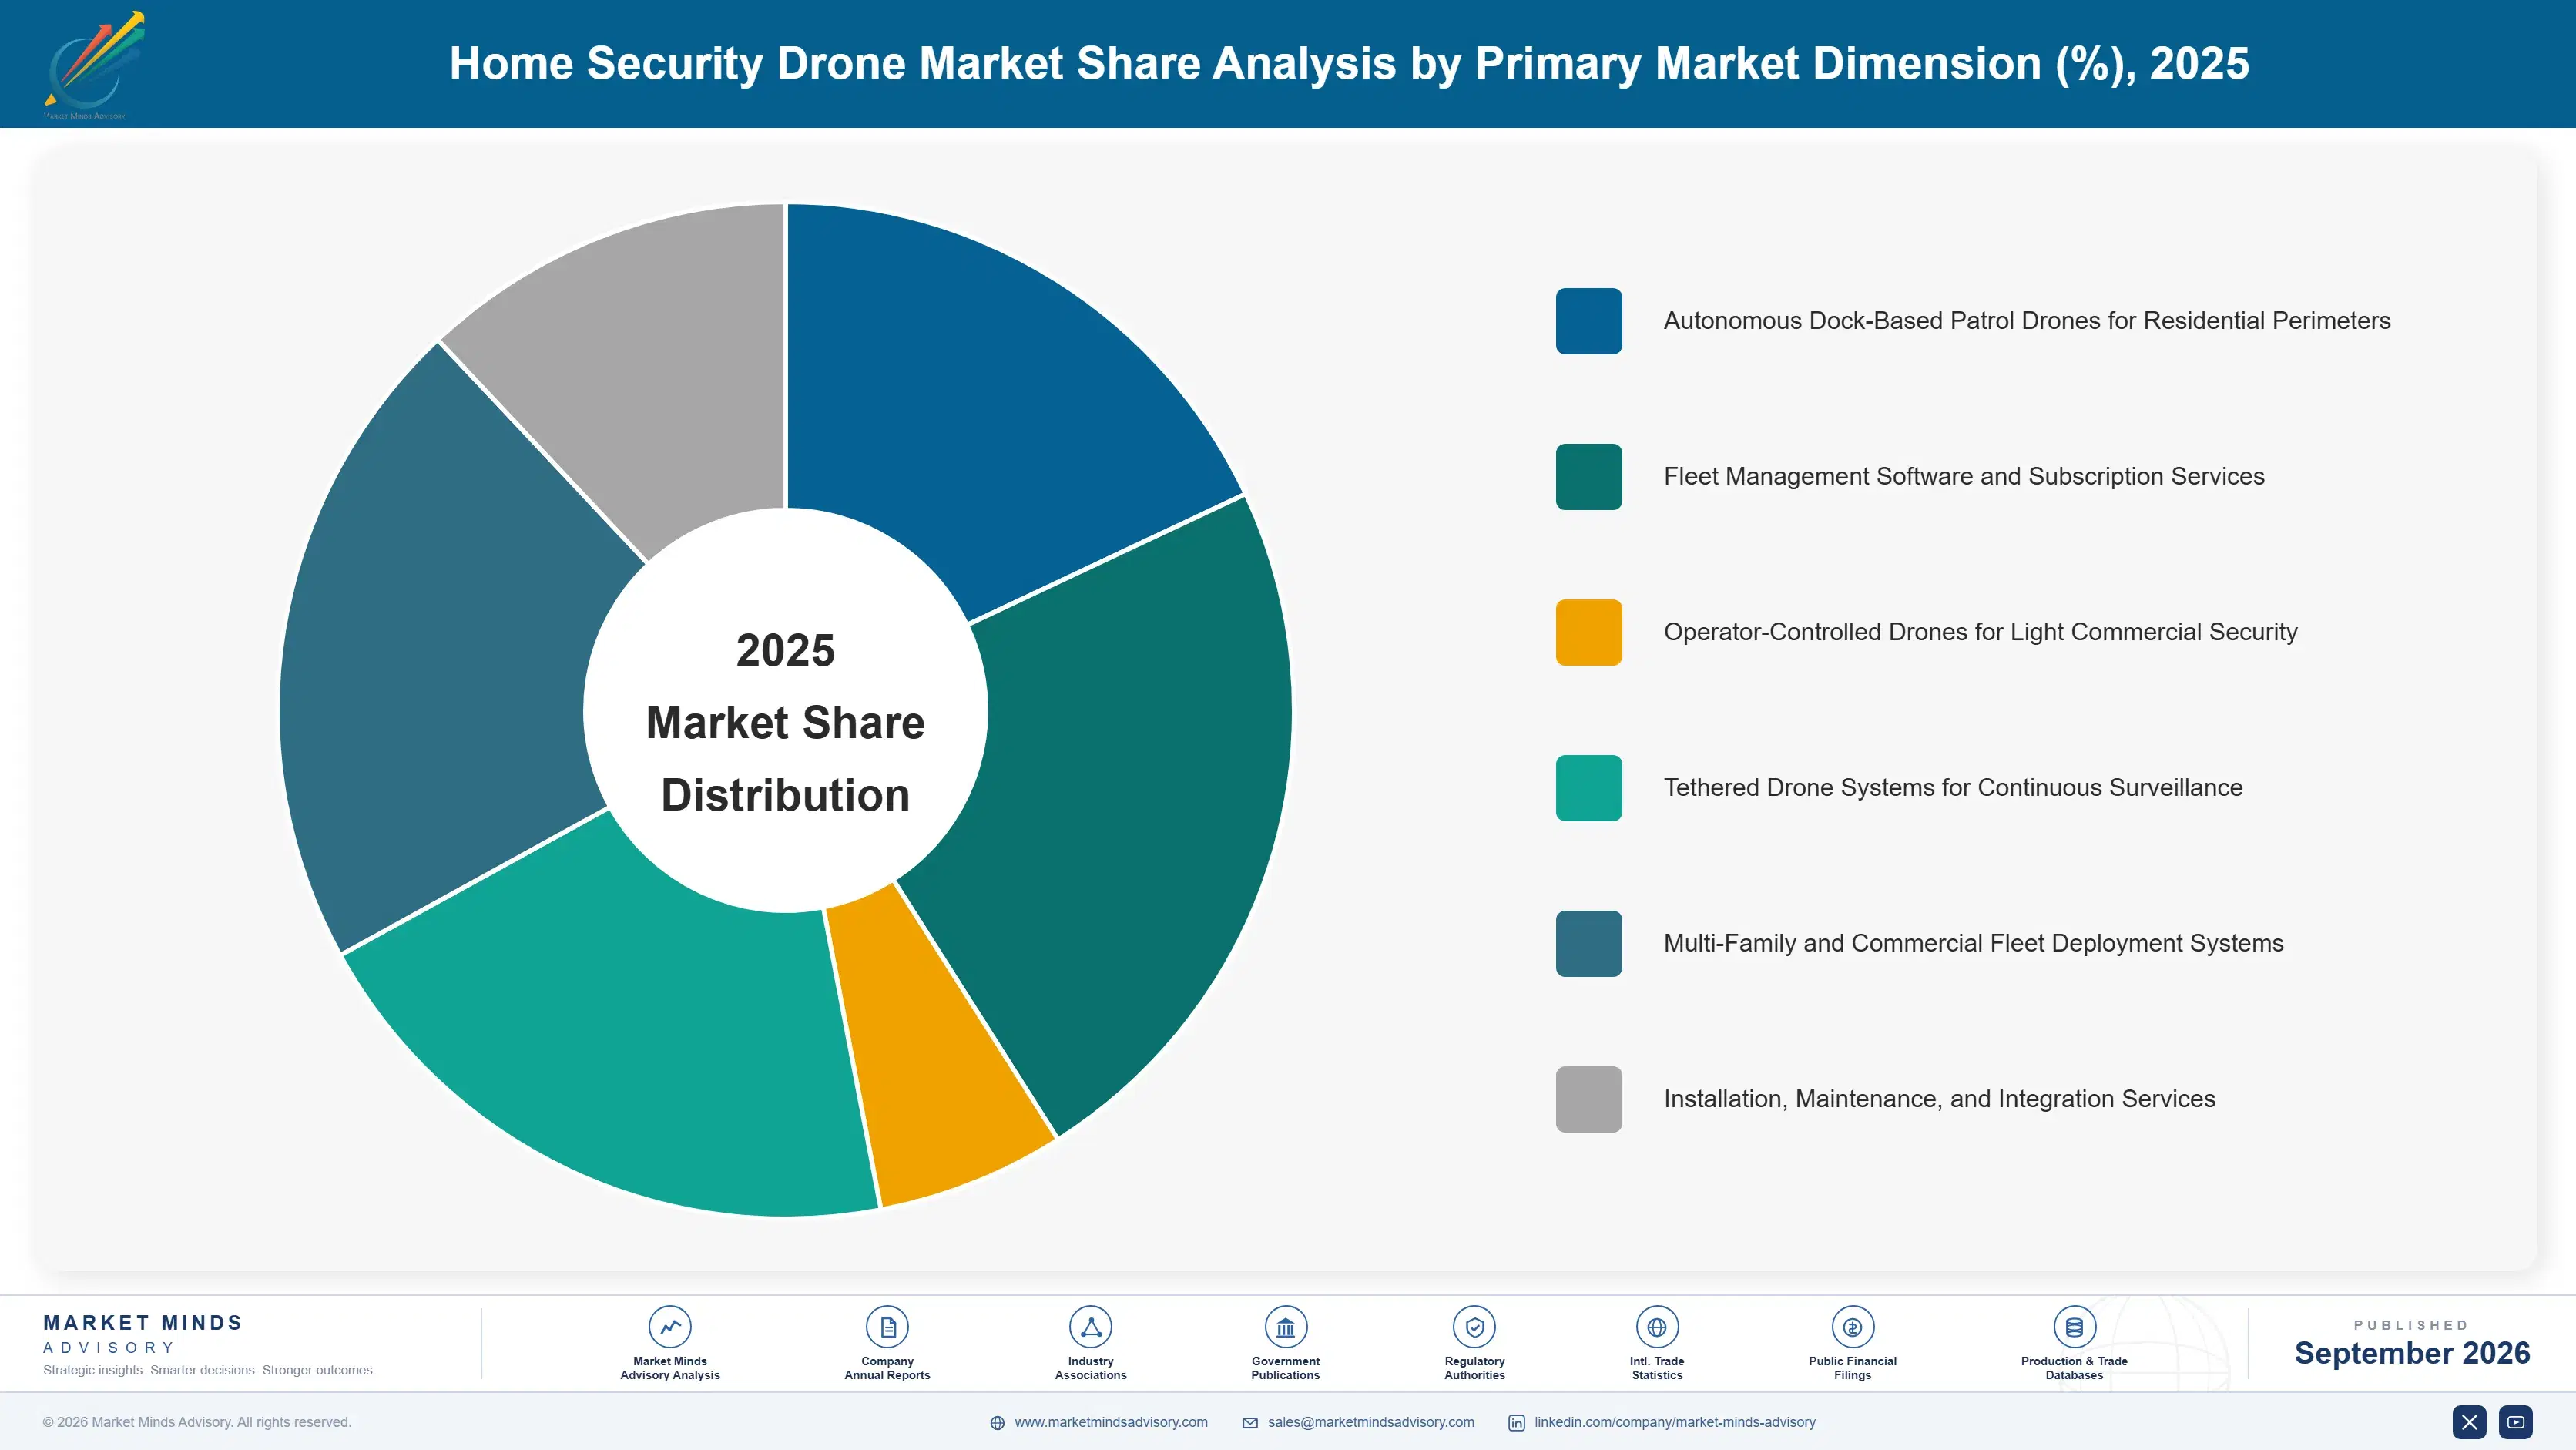Click 'Fleet Management Software and Subscription Services' label

1963,477
